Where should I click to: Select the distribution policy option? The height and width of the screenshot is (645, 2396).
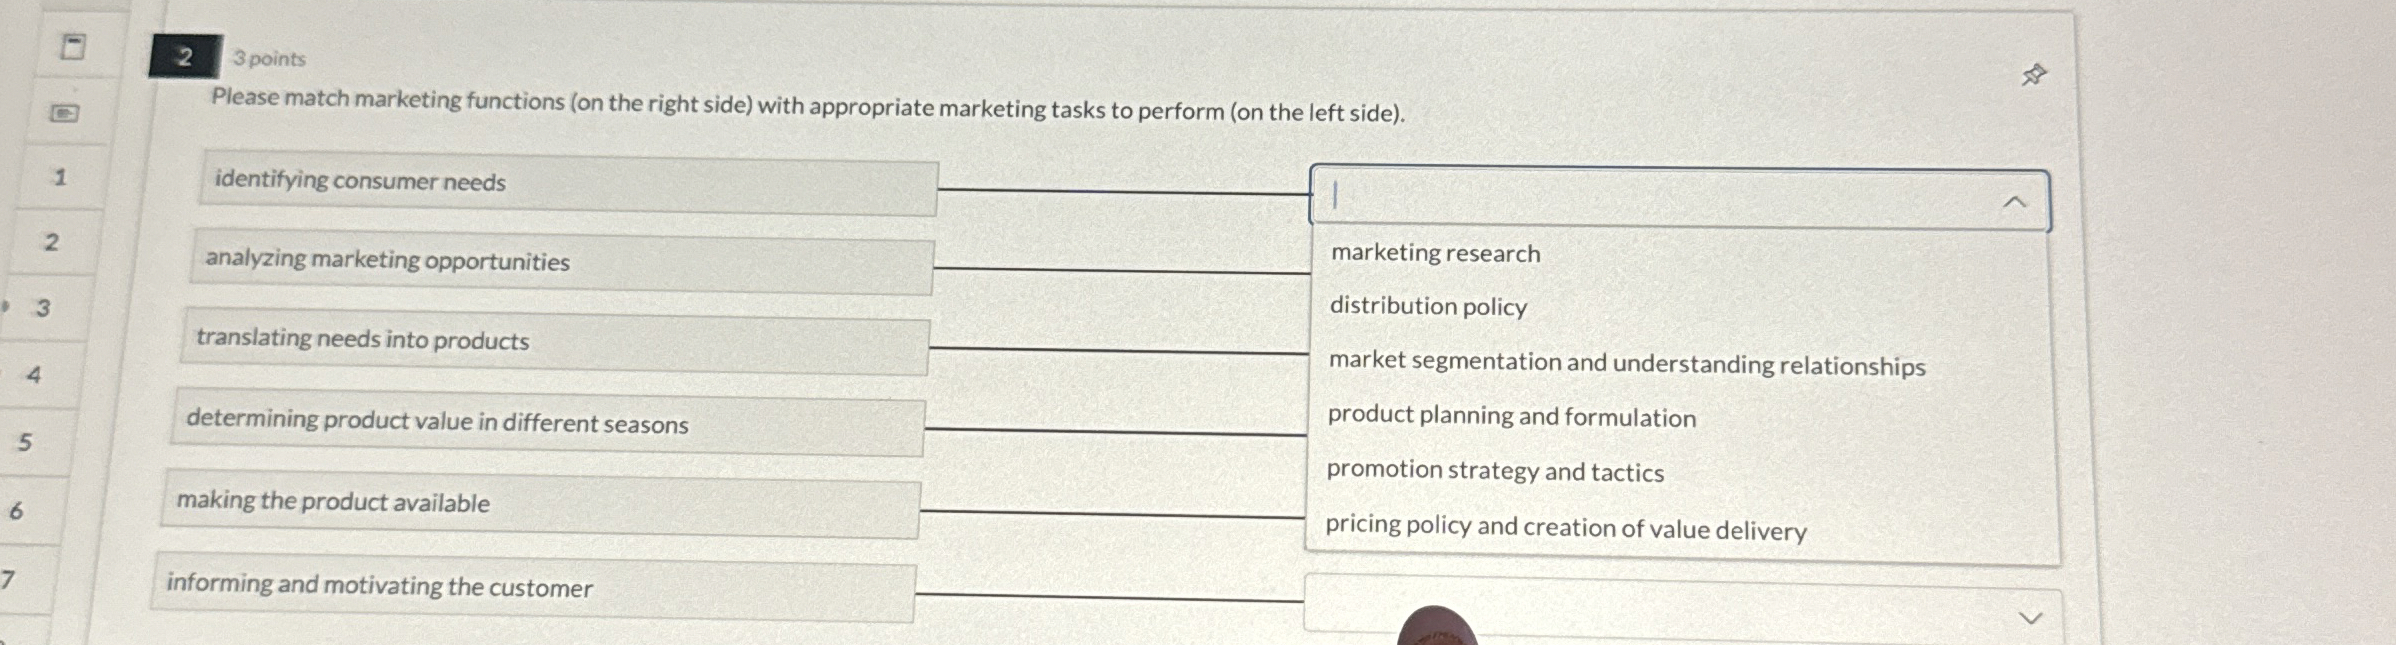(1427, 308)
